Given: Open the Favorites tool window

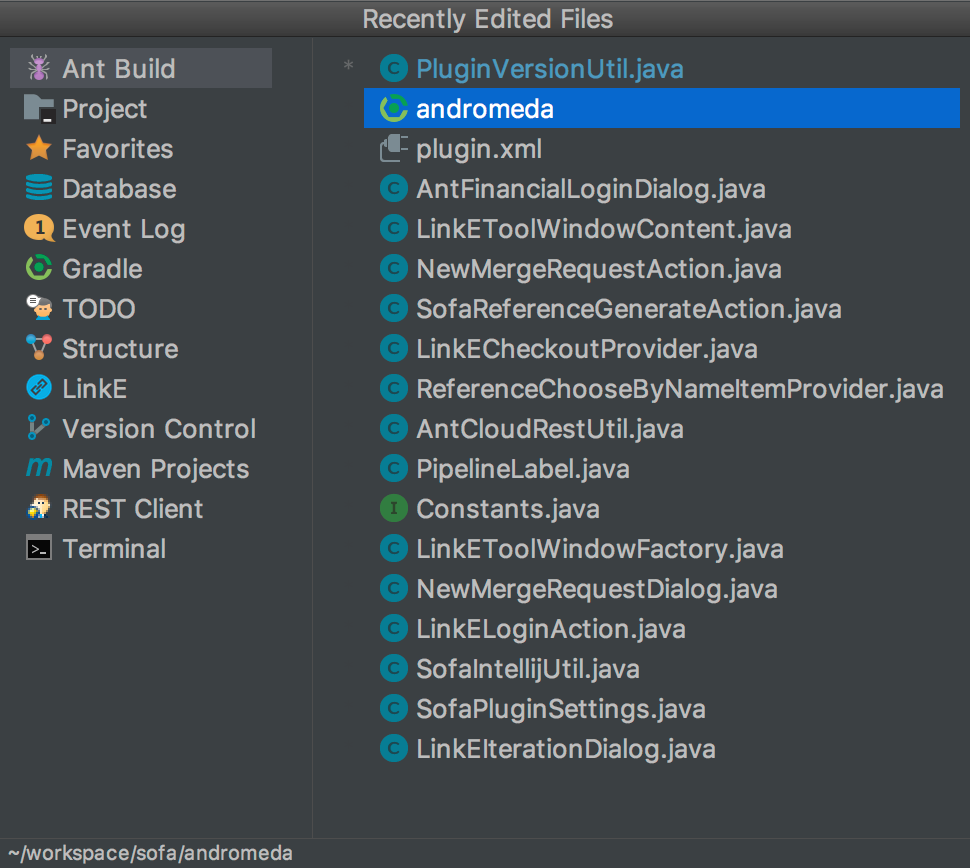Looking at the screenshot, I should pyautogui.click(x=141, y=148).
